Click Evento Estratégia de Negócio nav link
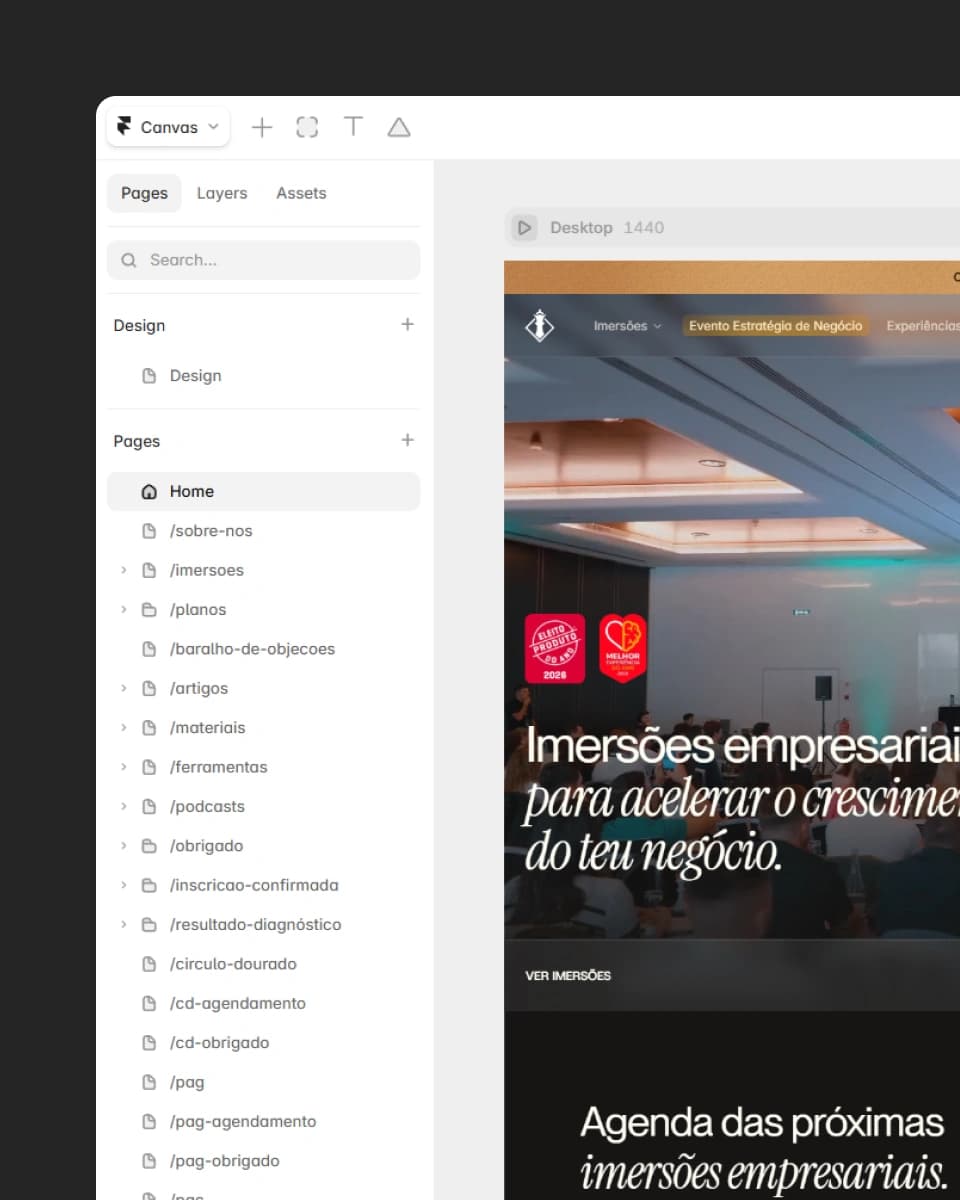Viewport: 960px width, 1200px height. 775,326
